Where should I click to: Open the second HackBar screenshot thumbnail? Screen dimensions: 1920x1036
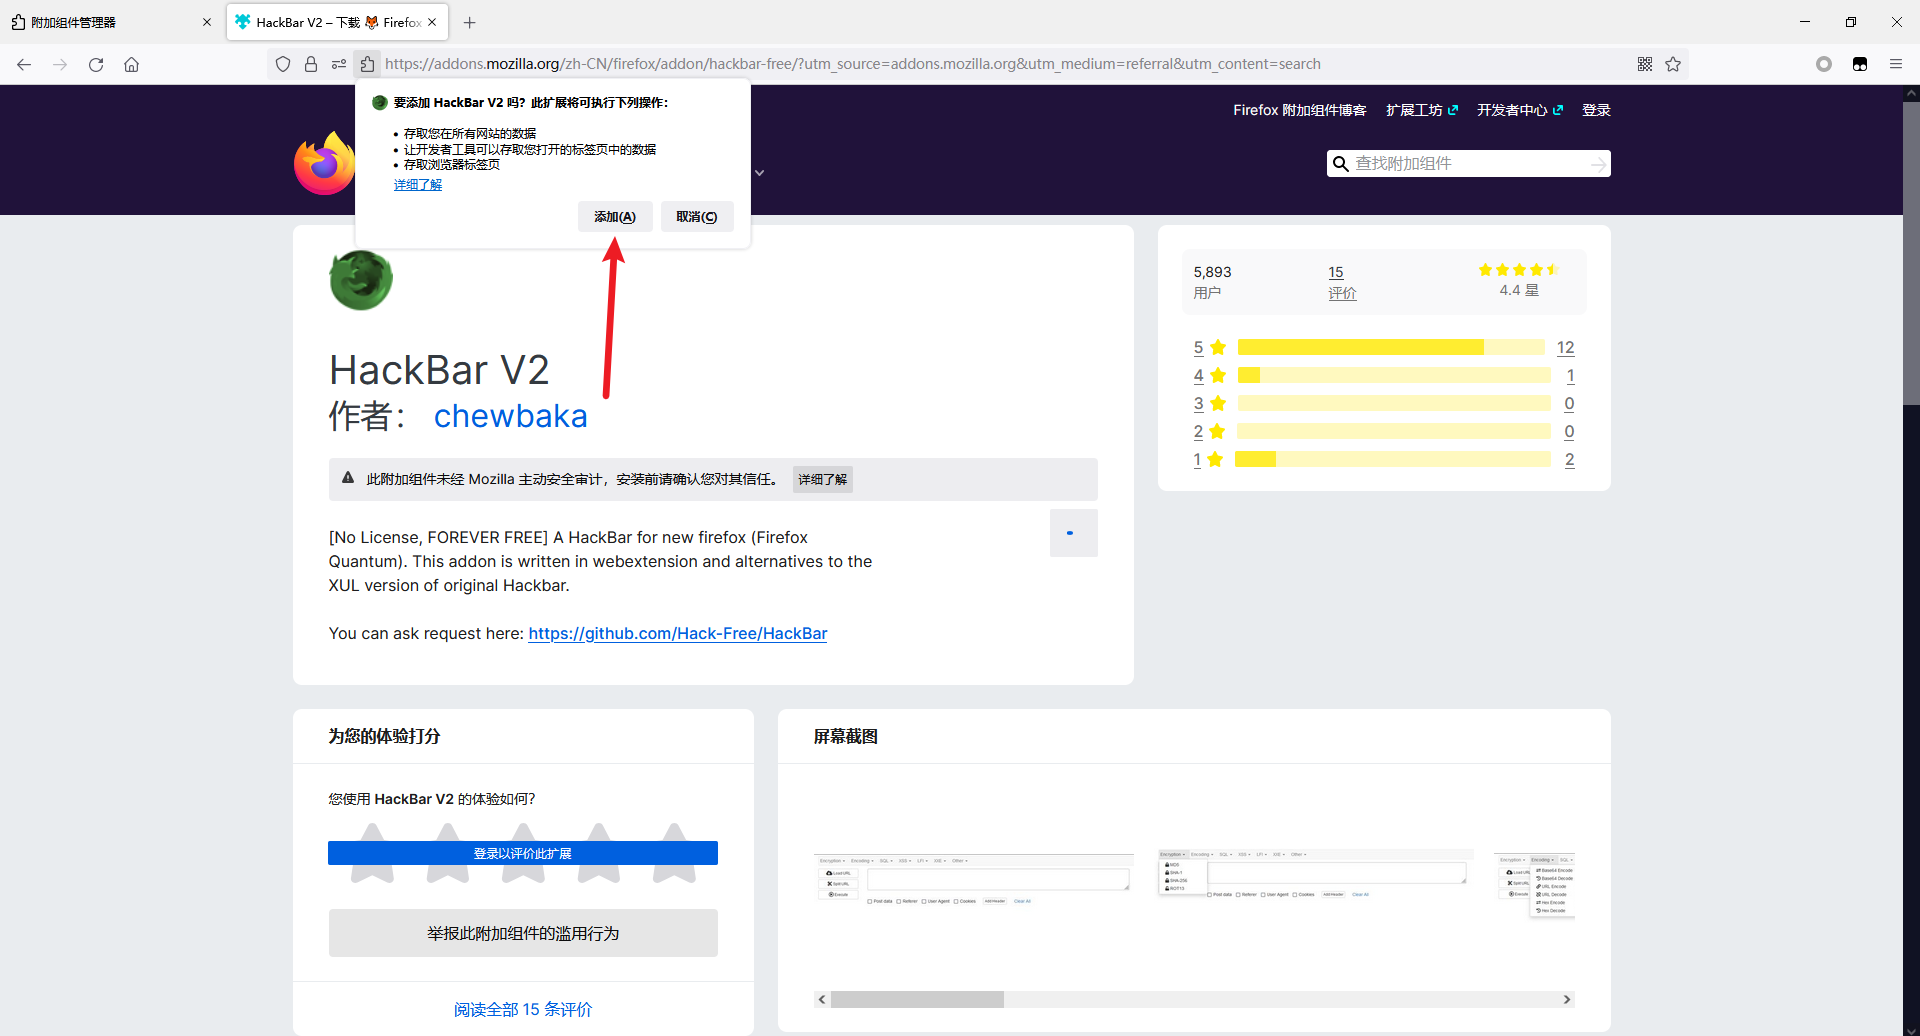[1315, 874]
